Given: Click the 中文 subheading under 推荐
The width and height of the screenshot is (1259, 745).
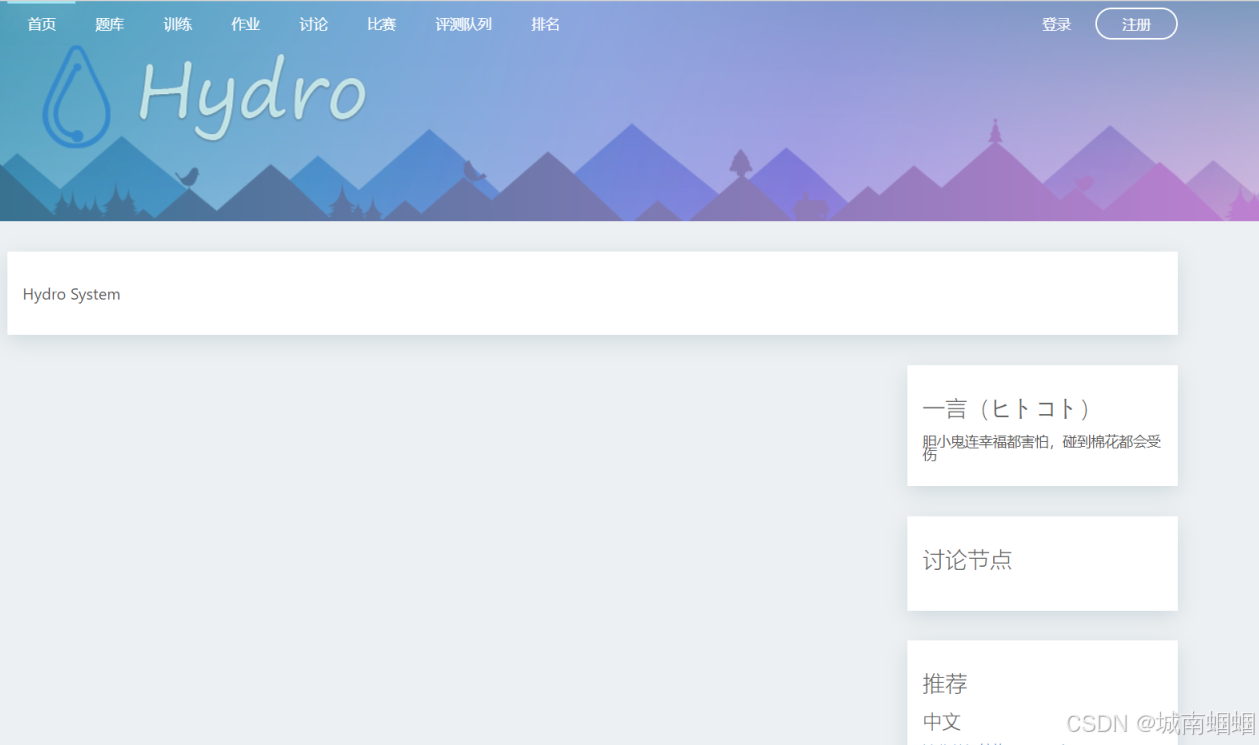Looking at the screenshot, I should coord(942,721).
